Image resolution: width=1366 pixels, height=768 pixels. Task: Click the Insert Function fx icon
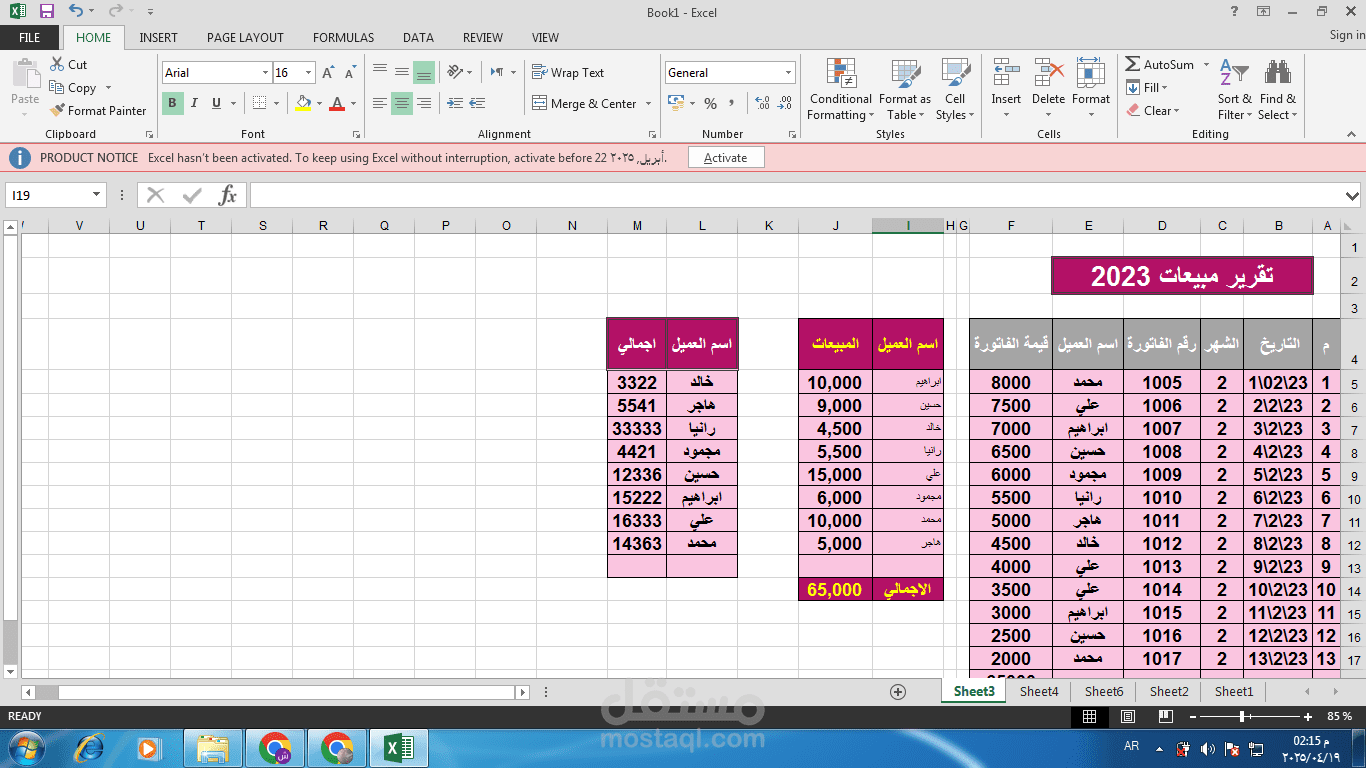(227, 195)
